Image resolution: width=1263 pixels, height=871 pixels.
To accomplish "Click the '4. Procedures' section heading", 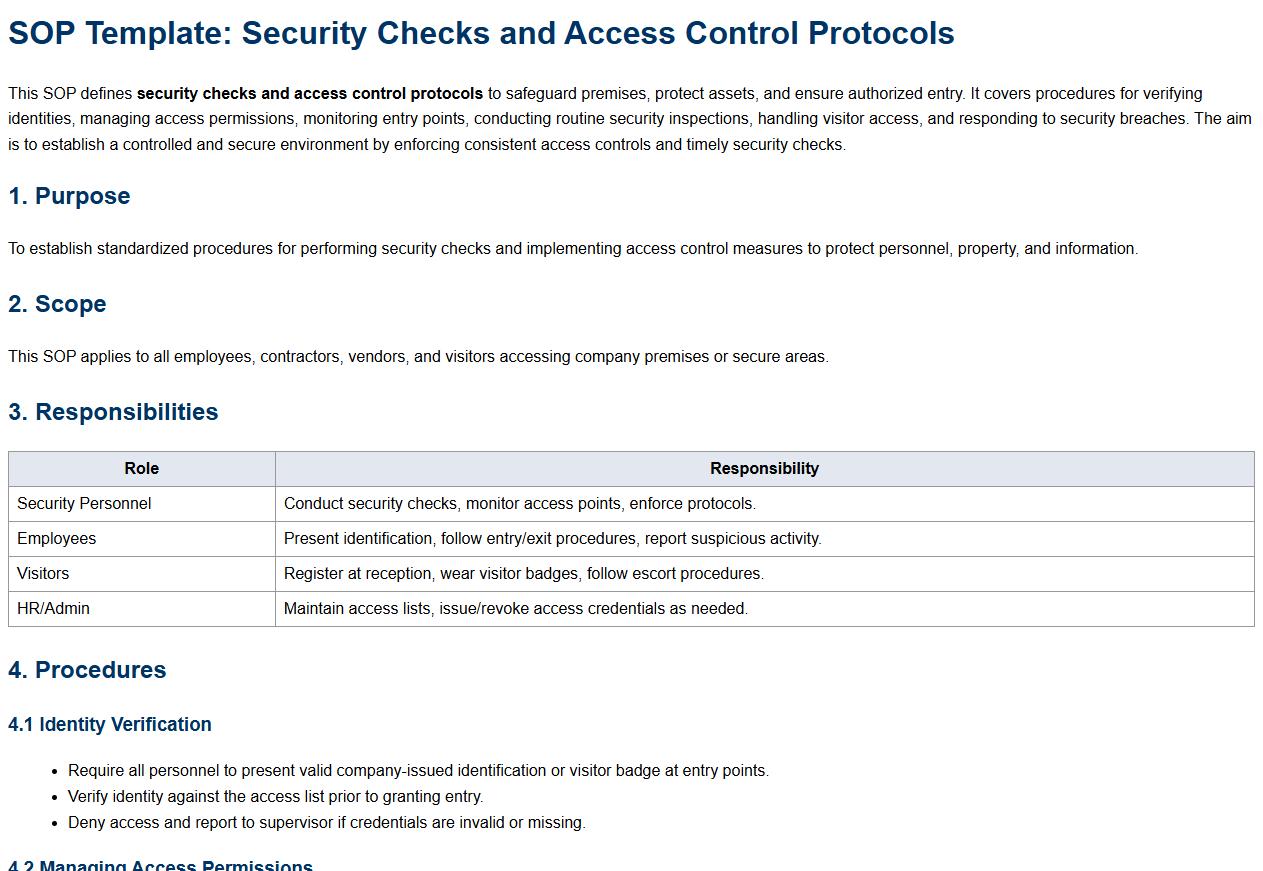I will coord(87,670).
